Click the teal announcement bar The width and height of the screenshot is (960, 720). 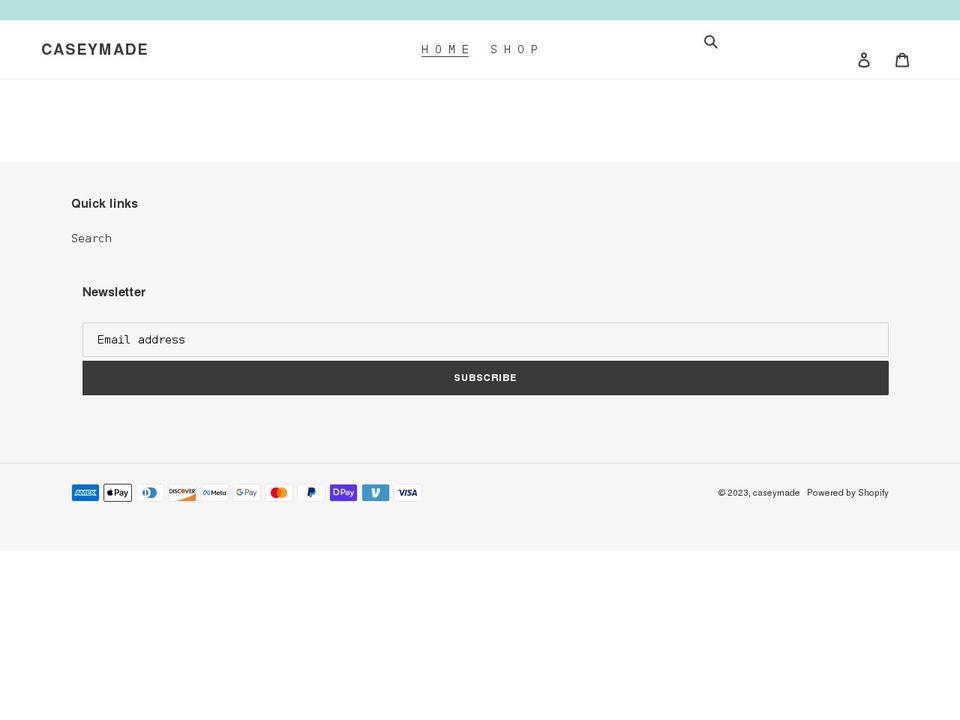click(x=480, y=10)
